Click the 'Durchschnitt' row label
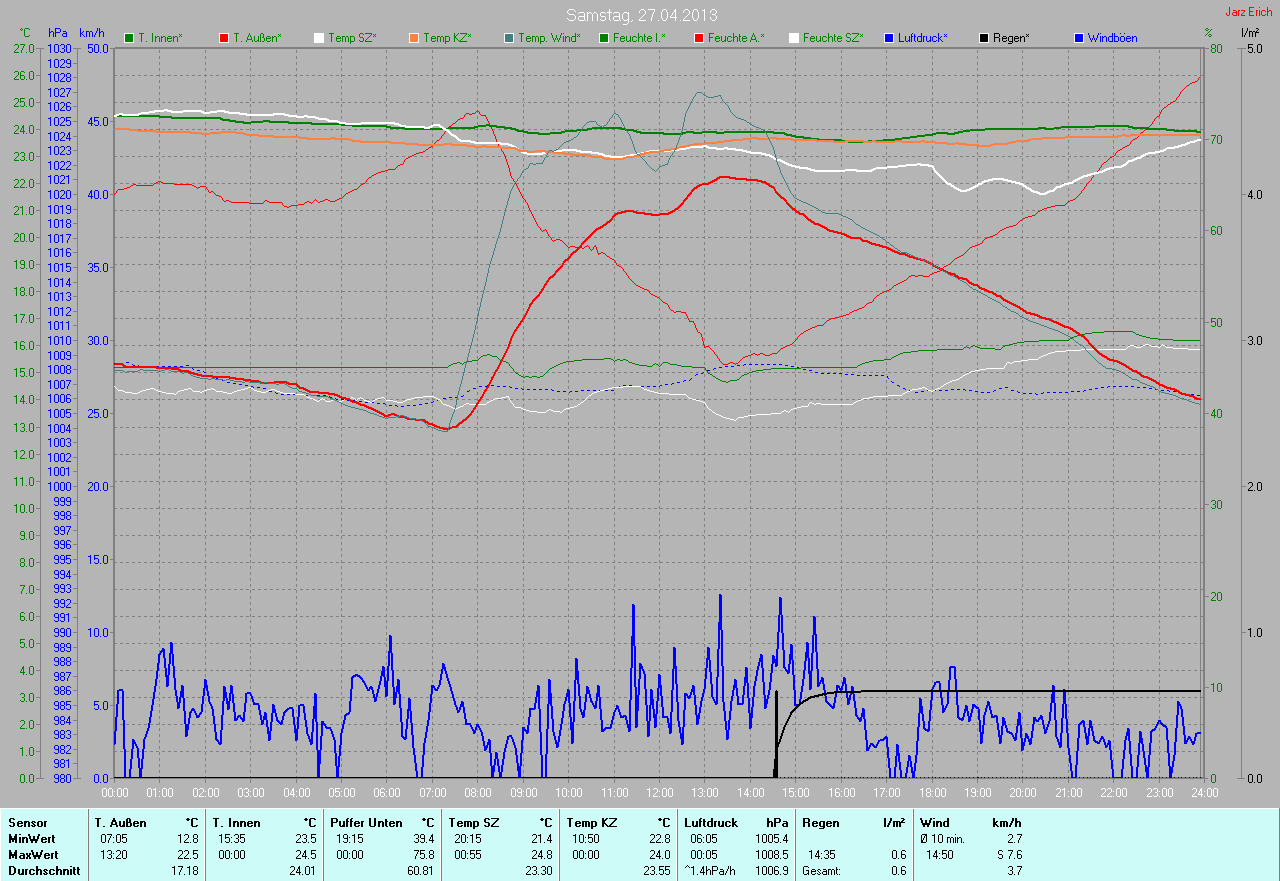The width and height of the screenshot is (1280, 881). pyautogui.click(x=43, y=870)
